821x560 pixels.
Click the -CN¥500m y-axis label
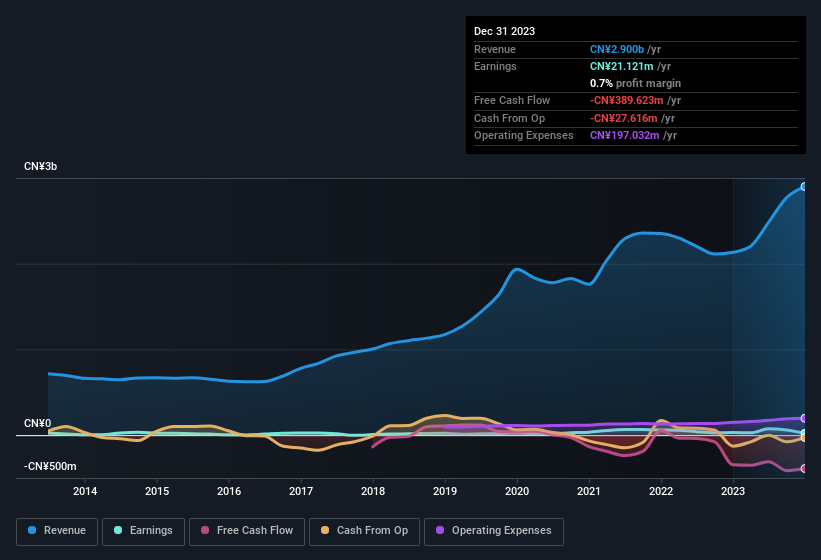pos(50,466)
